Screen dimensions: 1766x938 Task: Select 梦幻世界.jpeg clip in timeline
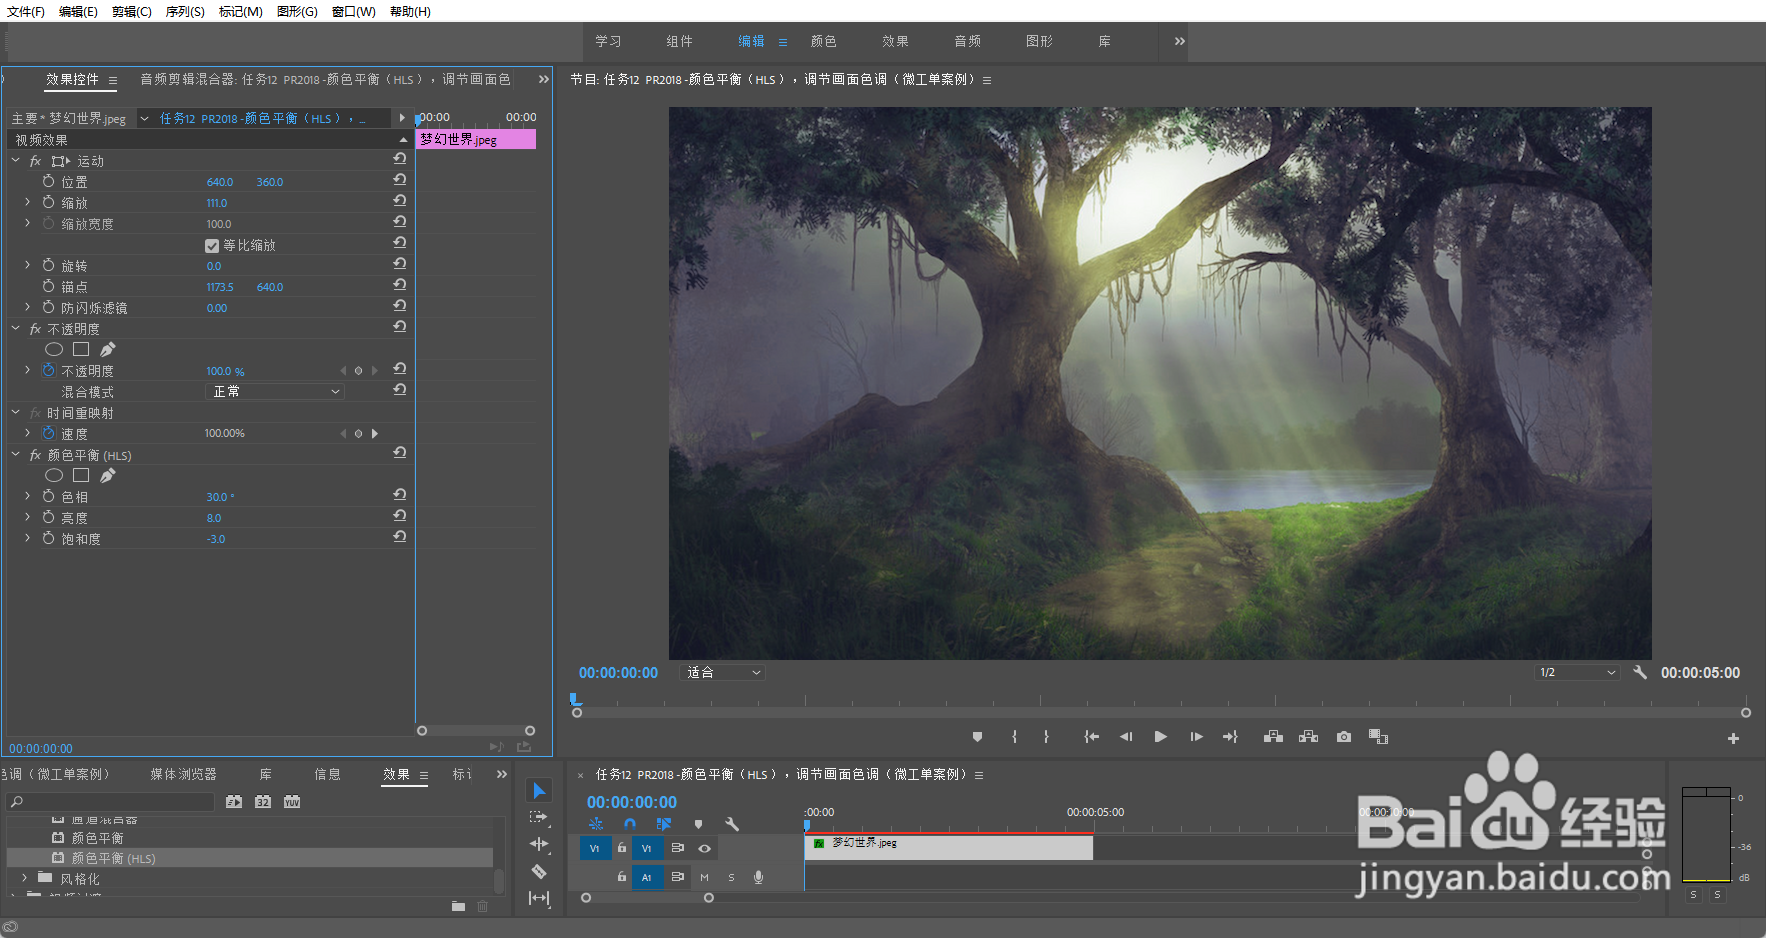tap(949, 847)
